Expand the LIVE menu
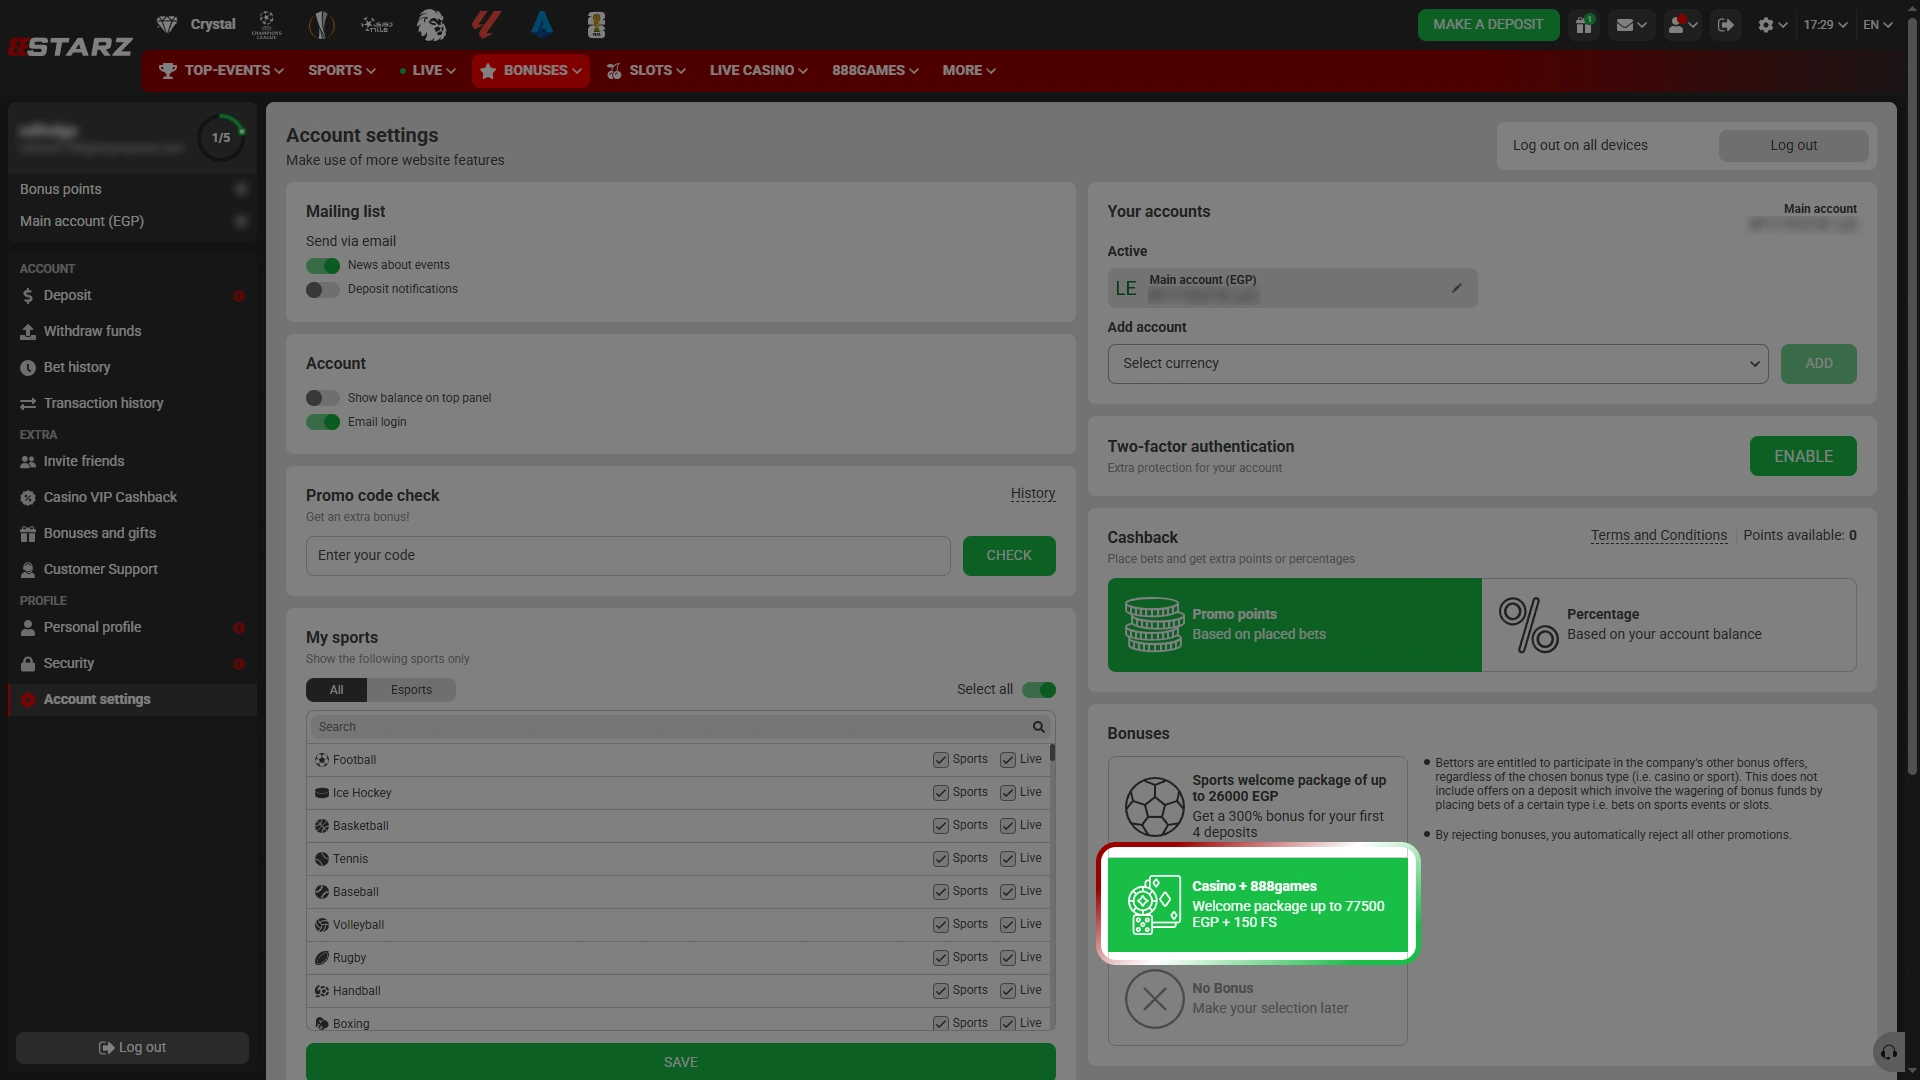Screen dimensions: 1920x1080 [428, 71]
